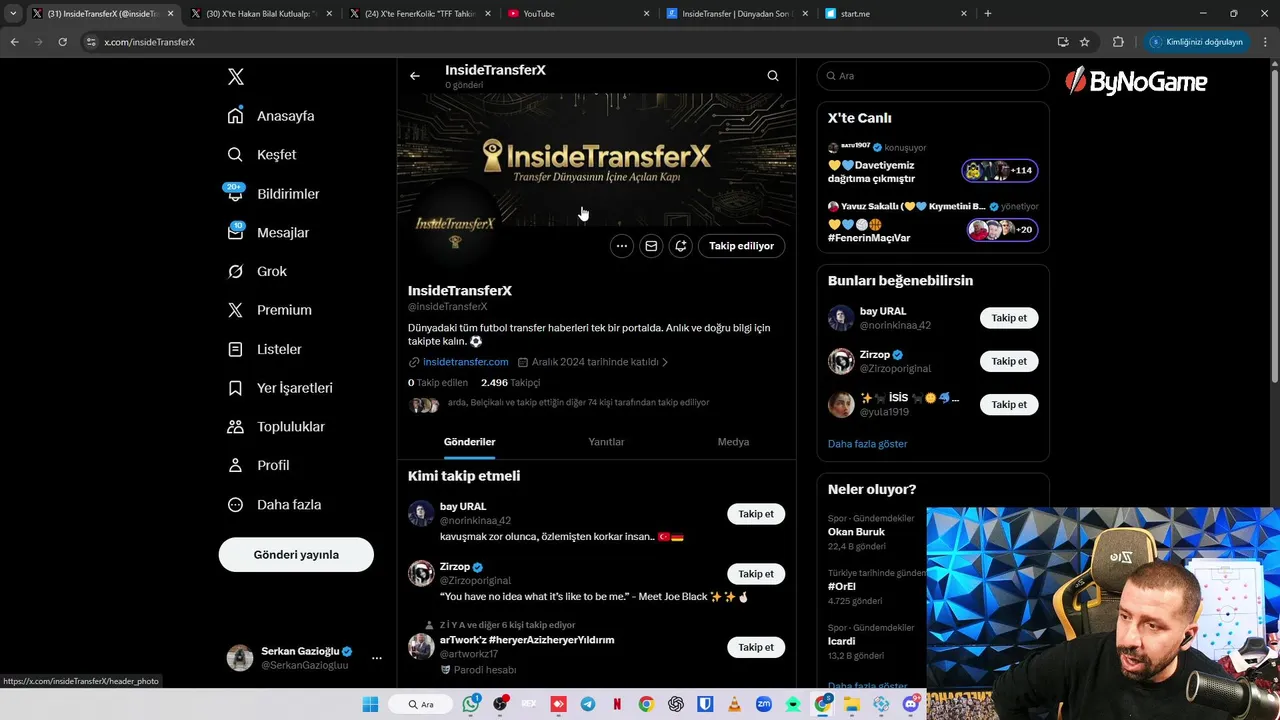
Task: Follow bay URAL in Bunları beğenebilirsin
Action: (x=1009, y=318)
